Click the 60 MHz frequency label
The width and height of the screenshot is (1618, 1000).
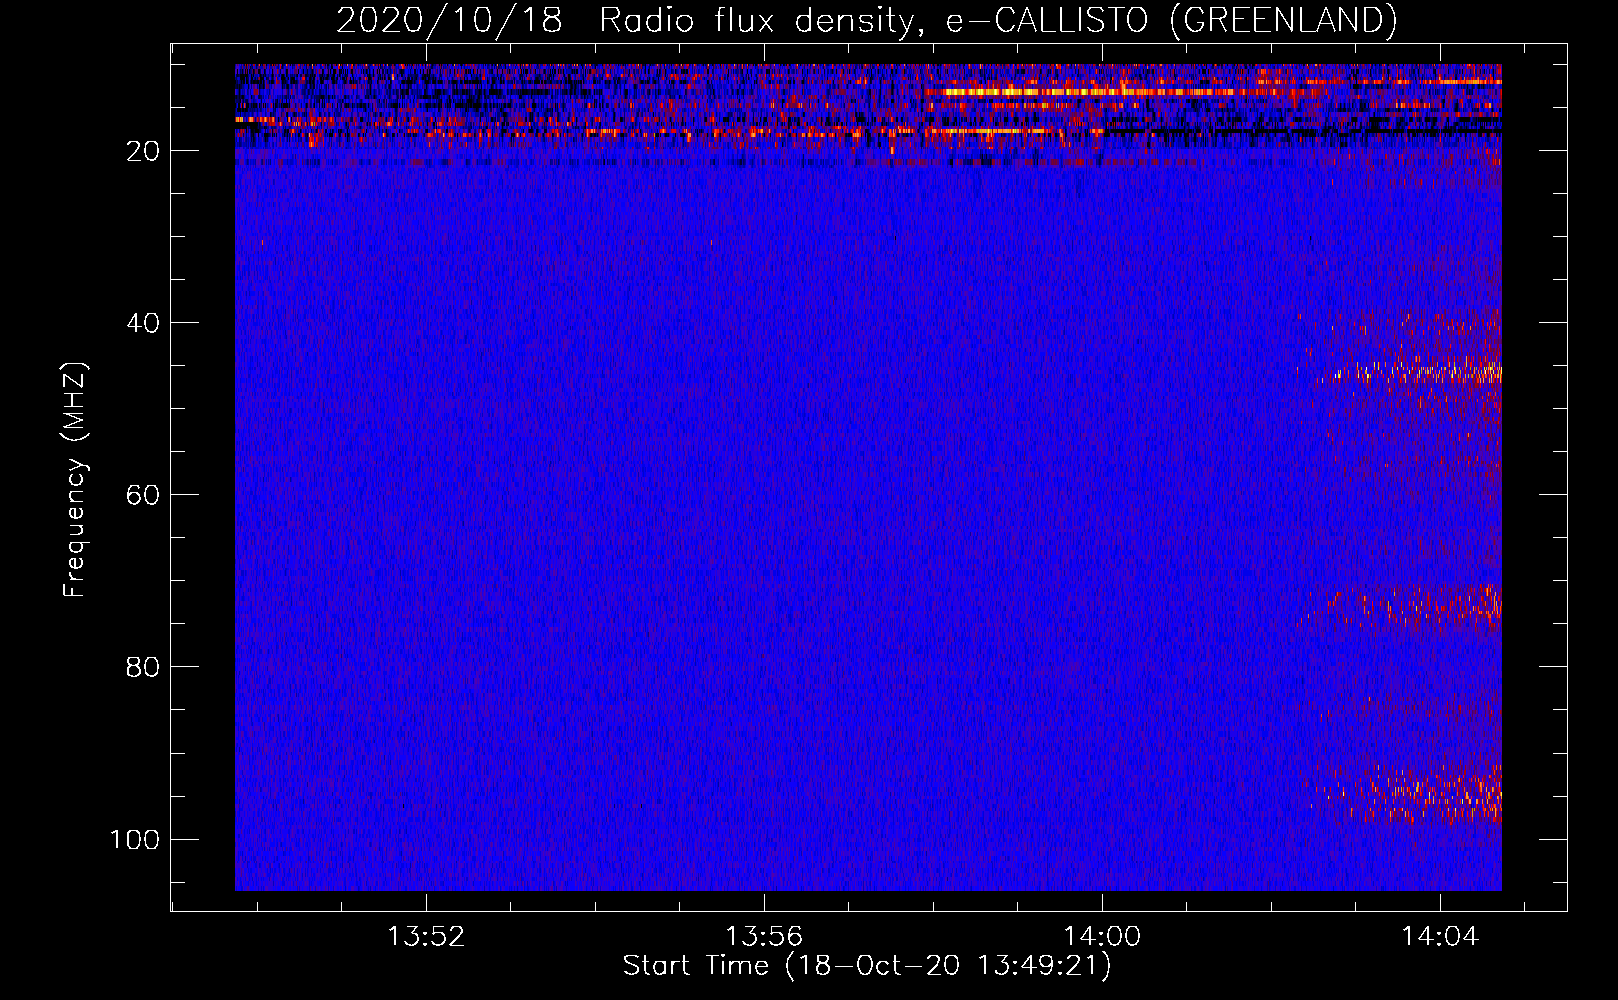click(x=143, y=495)
